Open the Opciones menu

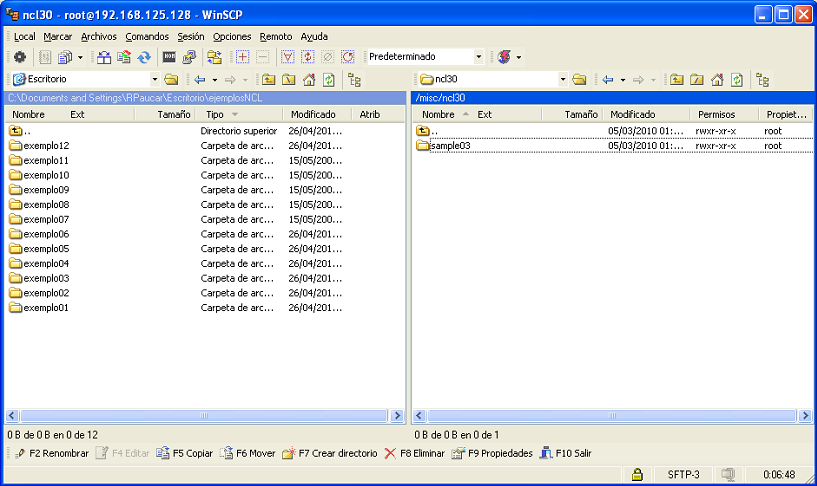pyautogui.click(x=232, y=36)
